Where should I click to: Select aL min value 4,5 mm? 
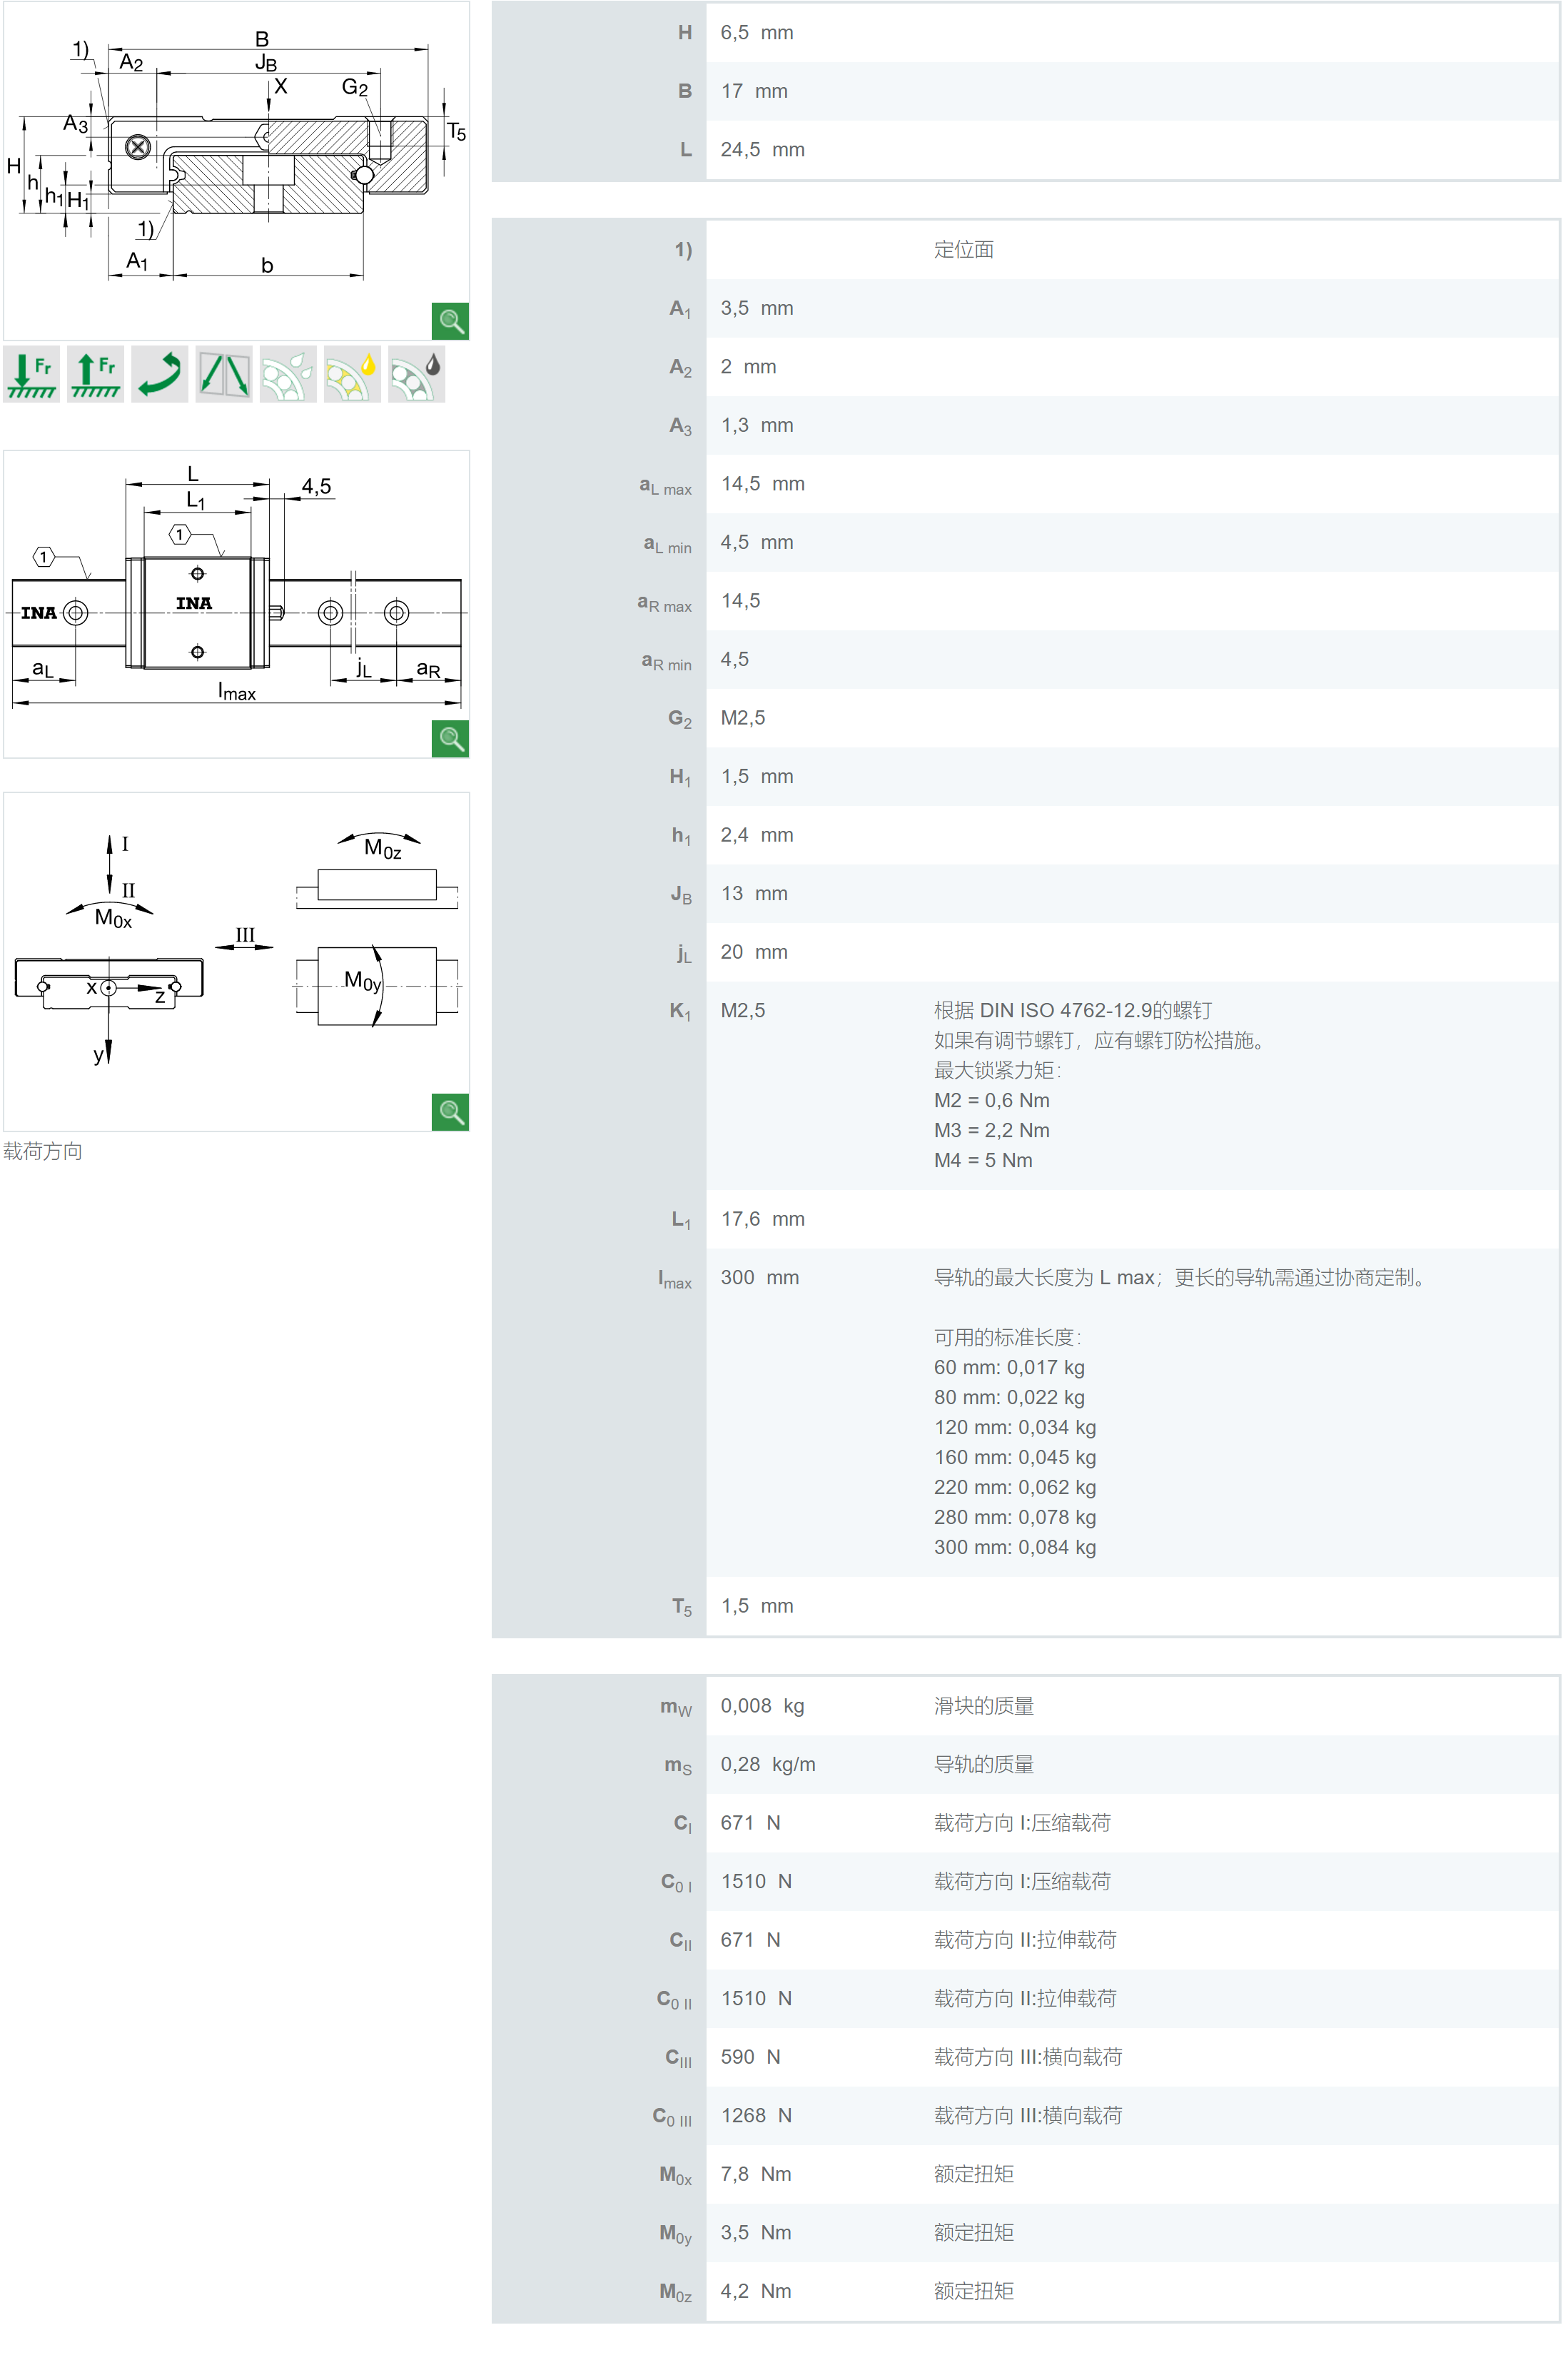757,542
